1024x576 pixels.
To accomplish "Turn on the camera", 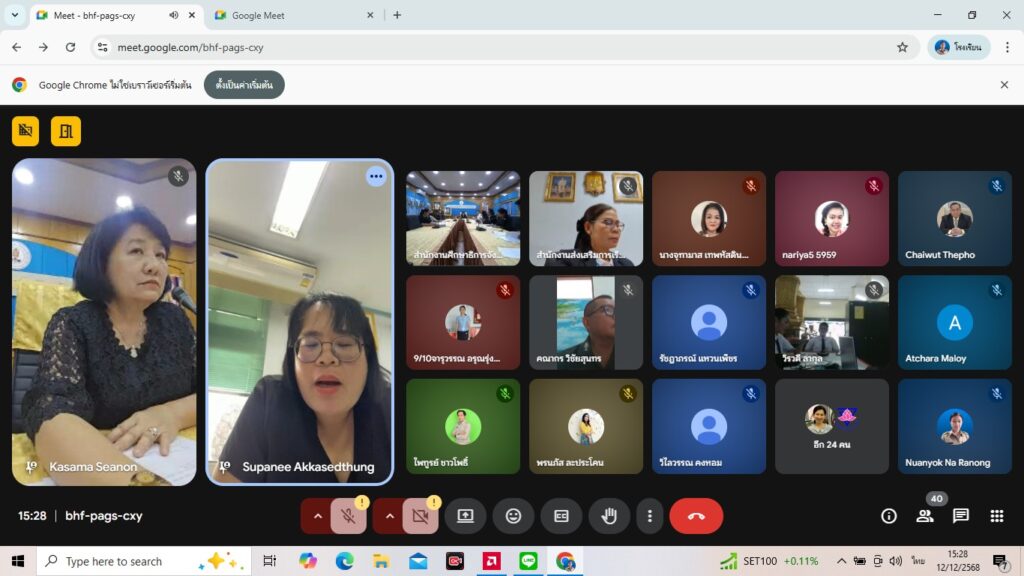I will coord(420,516).
